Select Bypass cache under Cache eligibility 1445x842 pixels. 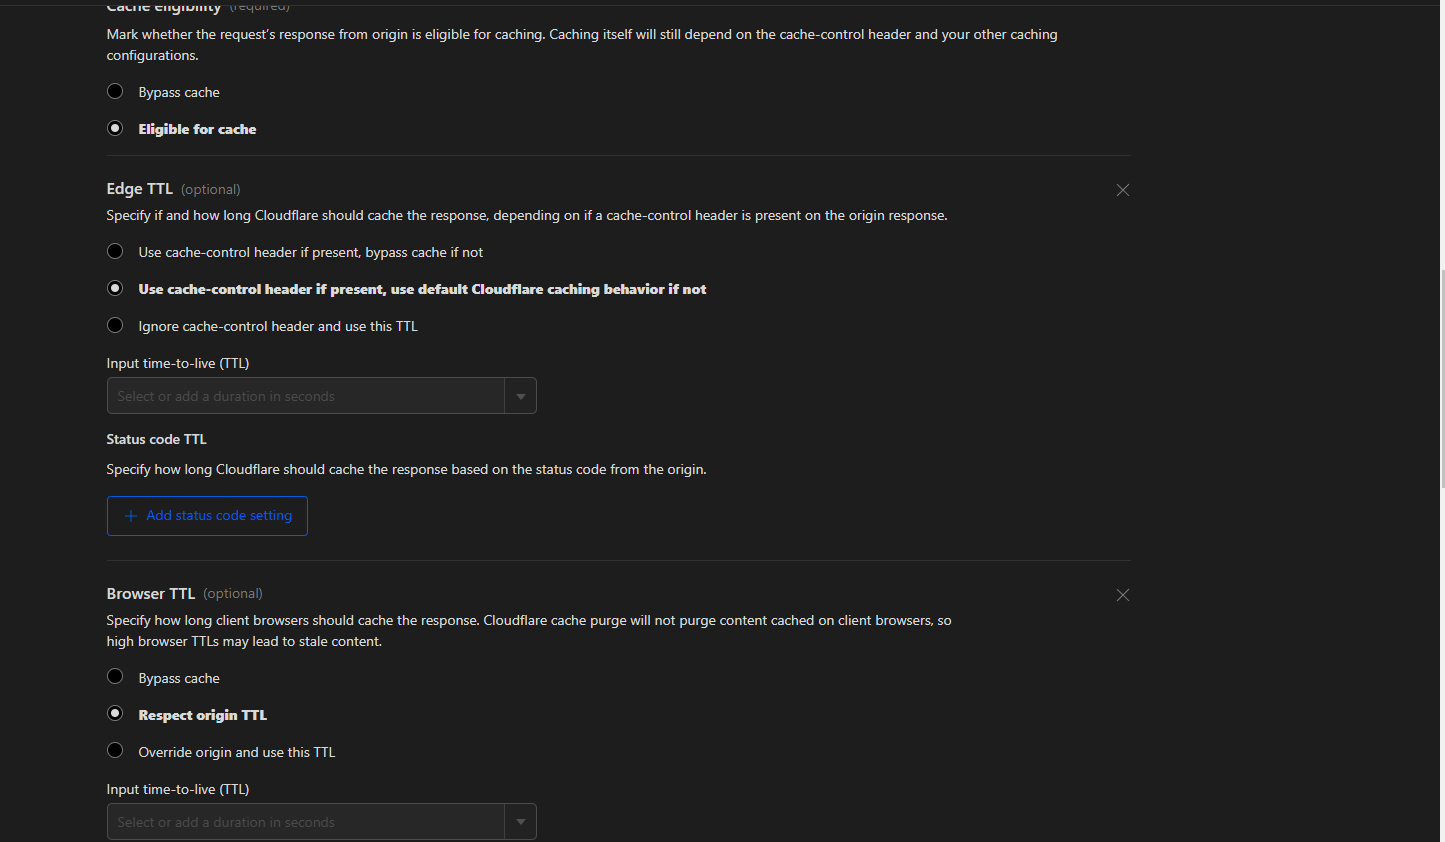(x=115, y=92)
